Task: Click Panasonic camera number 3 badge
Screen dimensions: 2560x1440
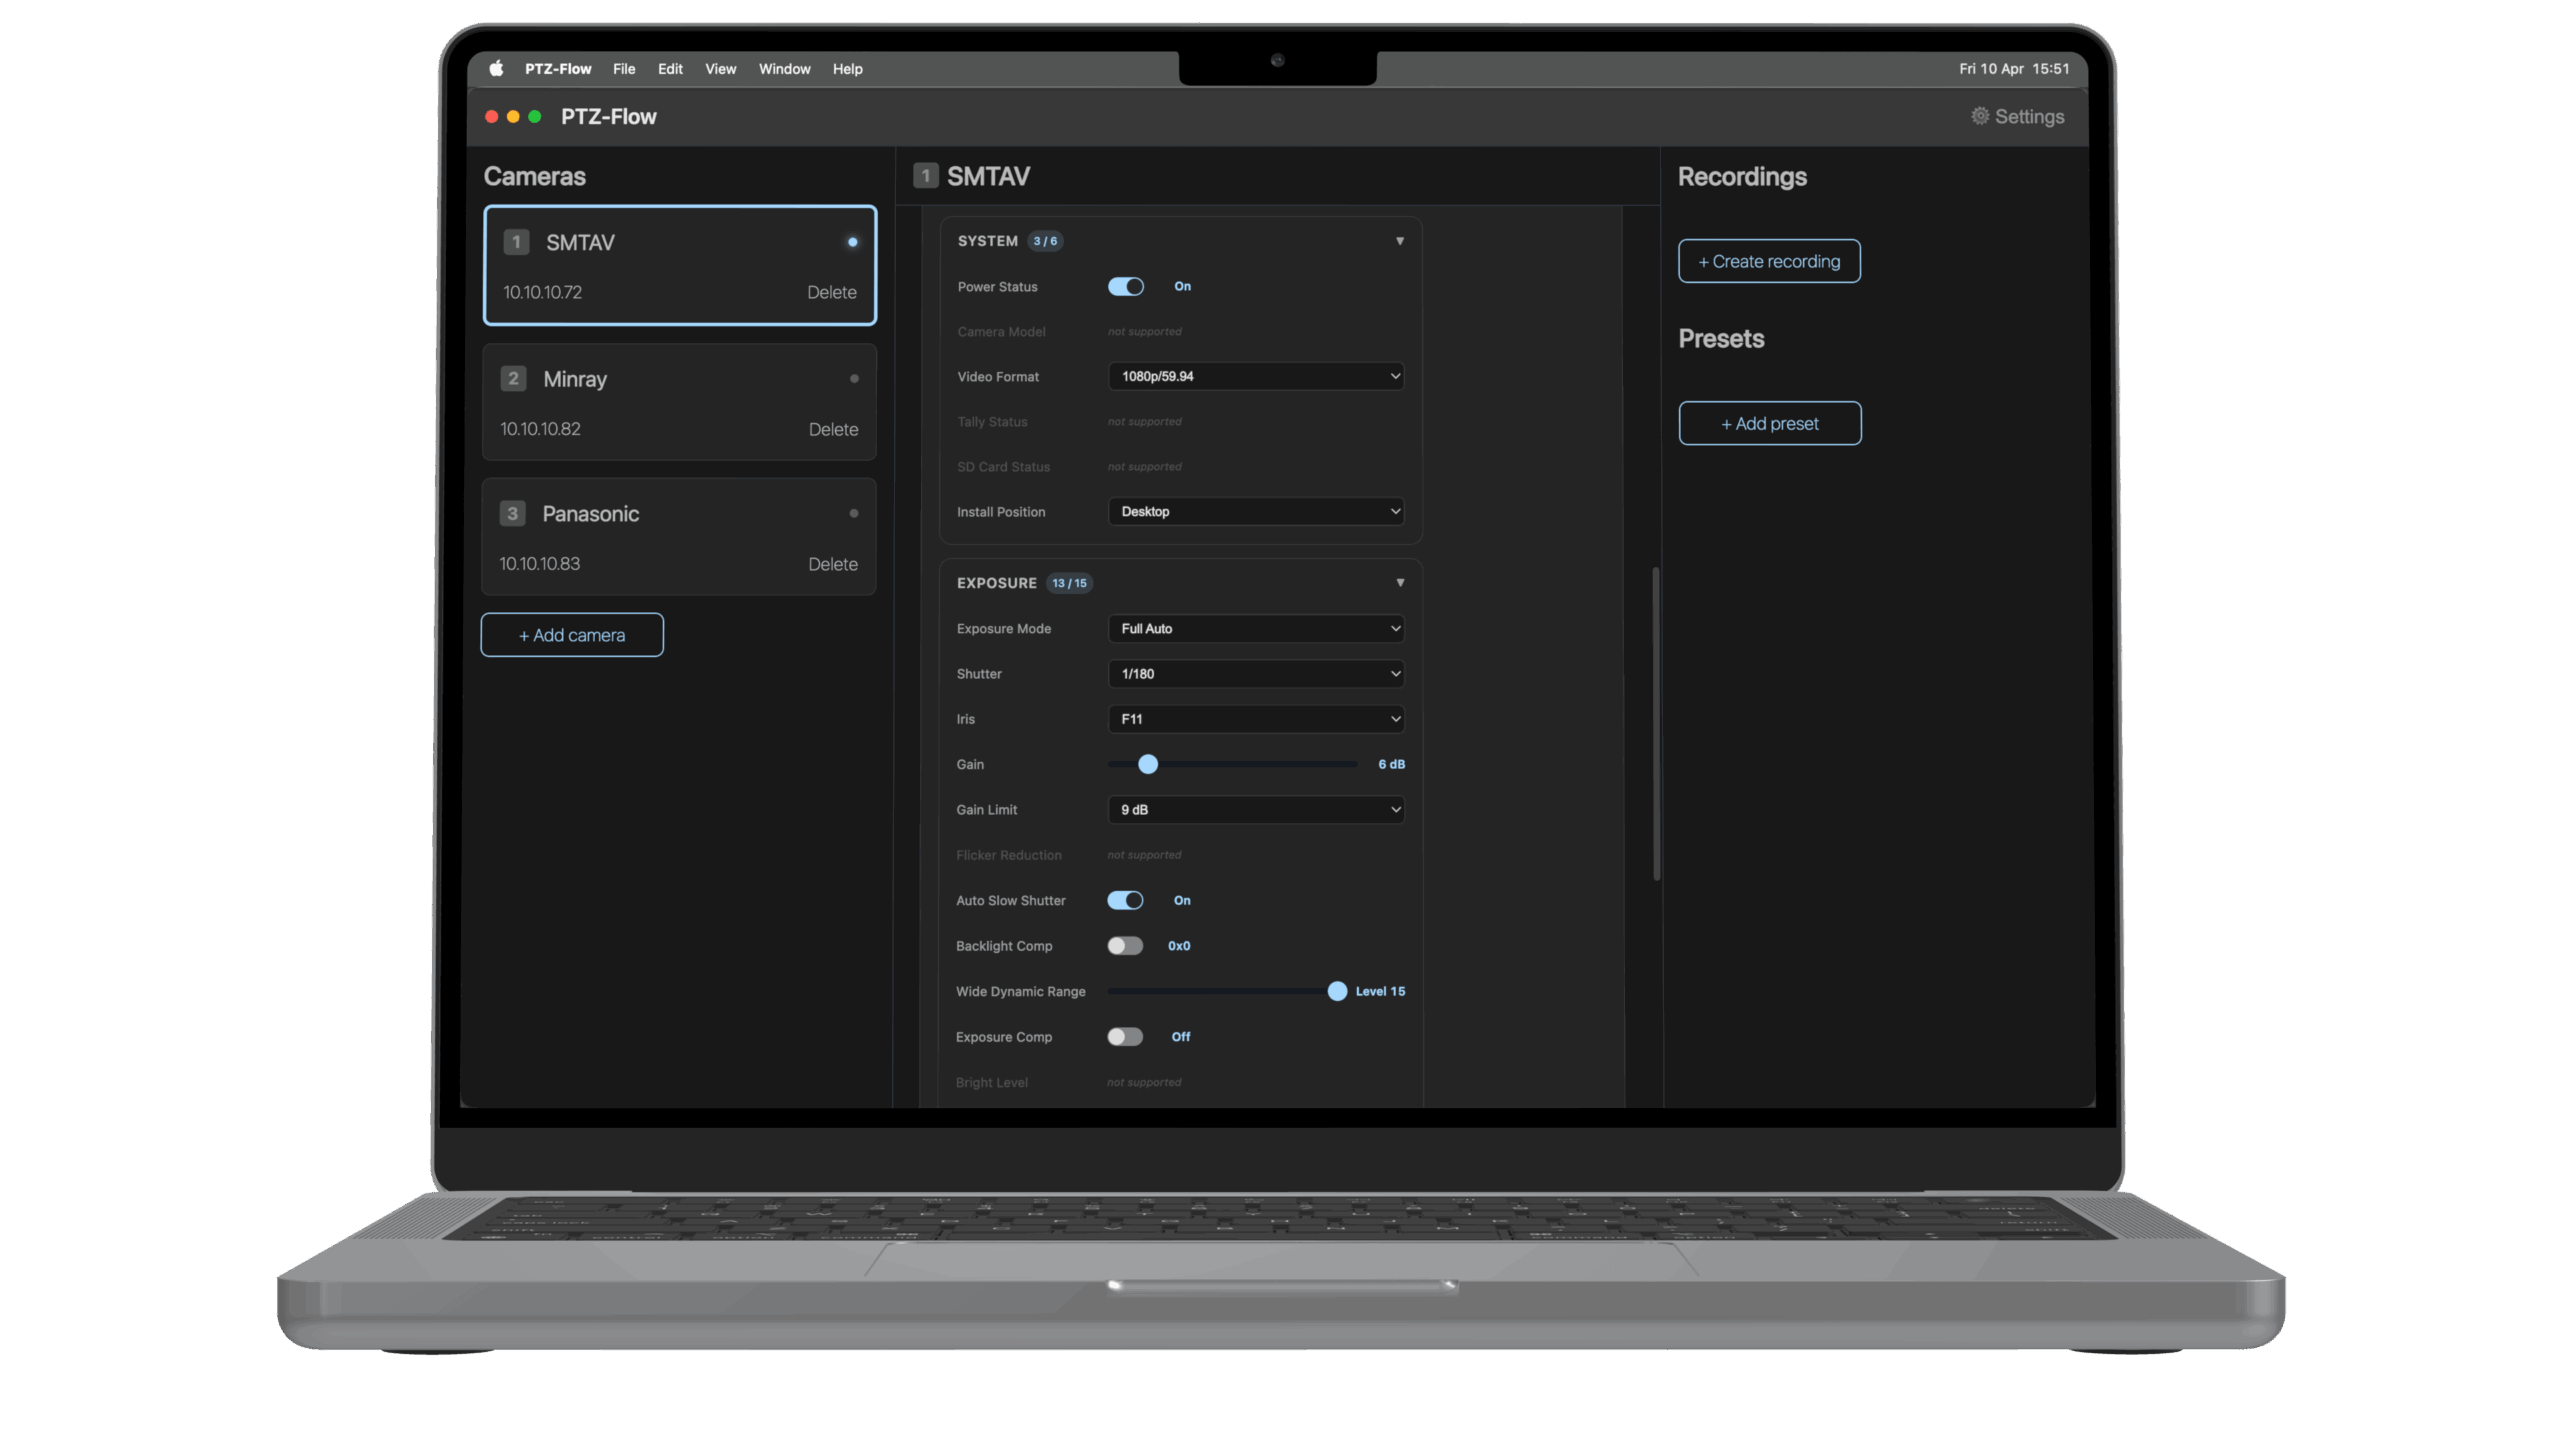Action: click(512, 514)
